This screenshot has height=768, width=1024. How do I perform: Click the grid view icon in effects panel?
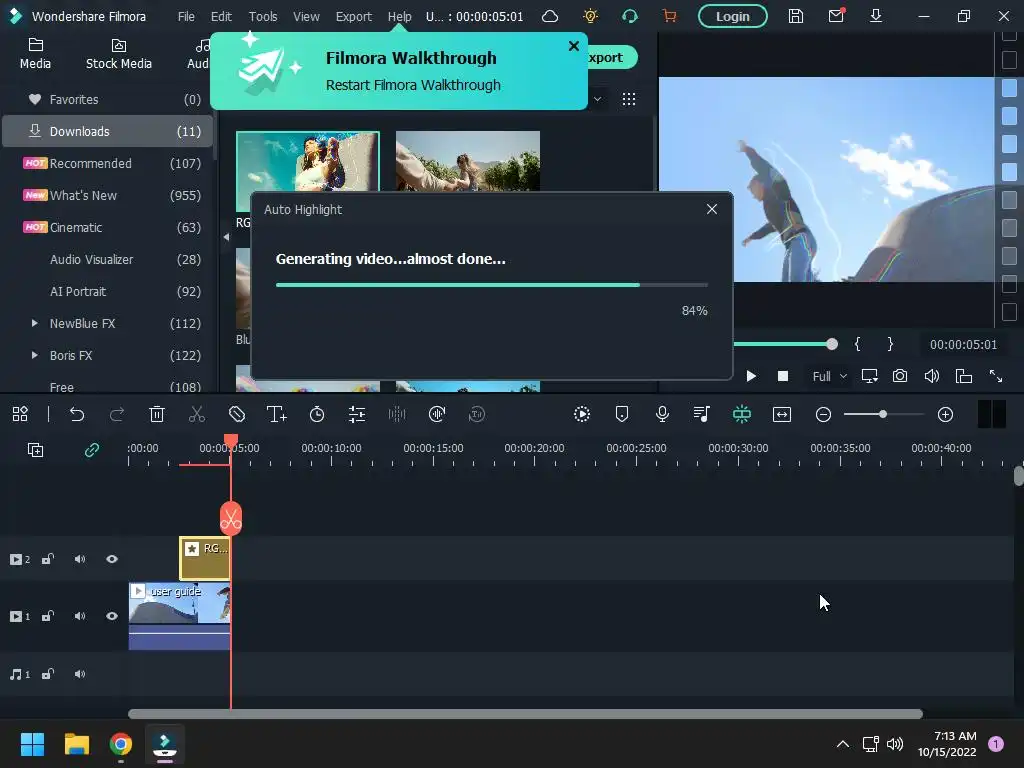click(629, 99)
